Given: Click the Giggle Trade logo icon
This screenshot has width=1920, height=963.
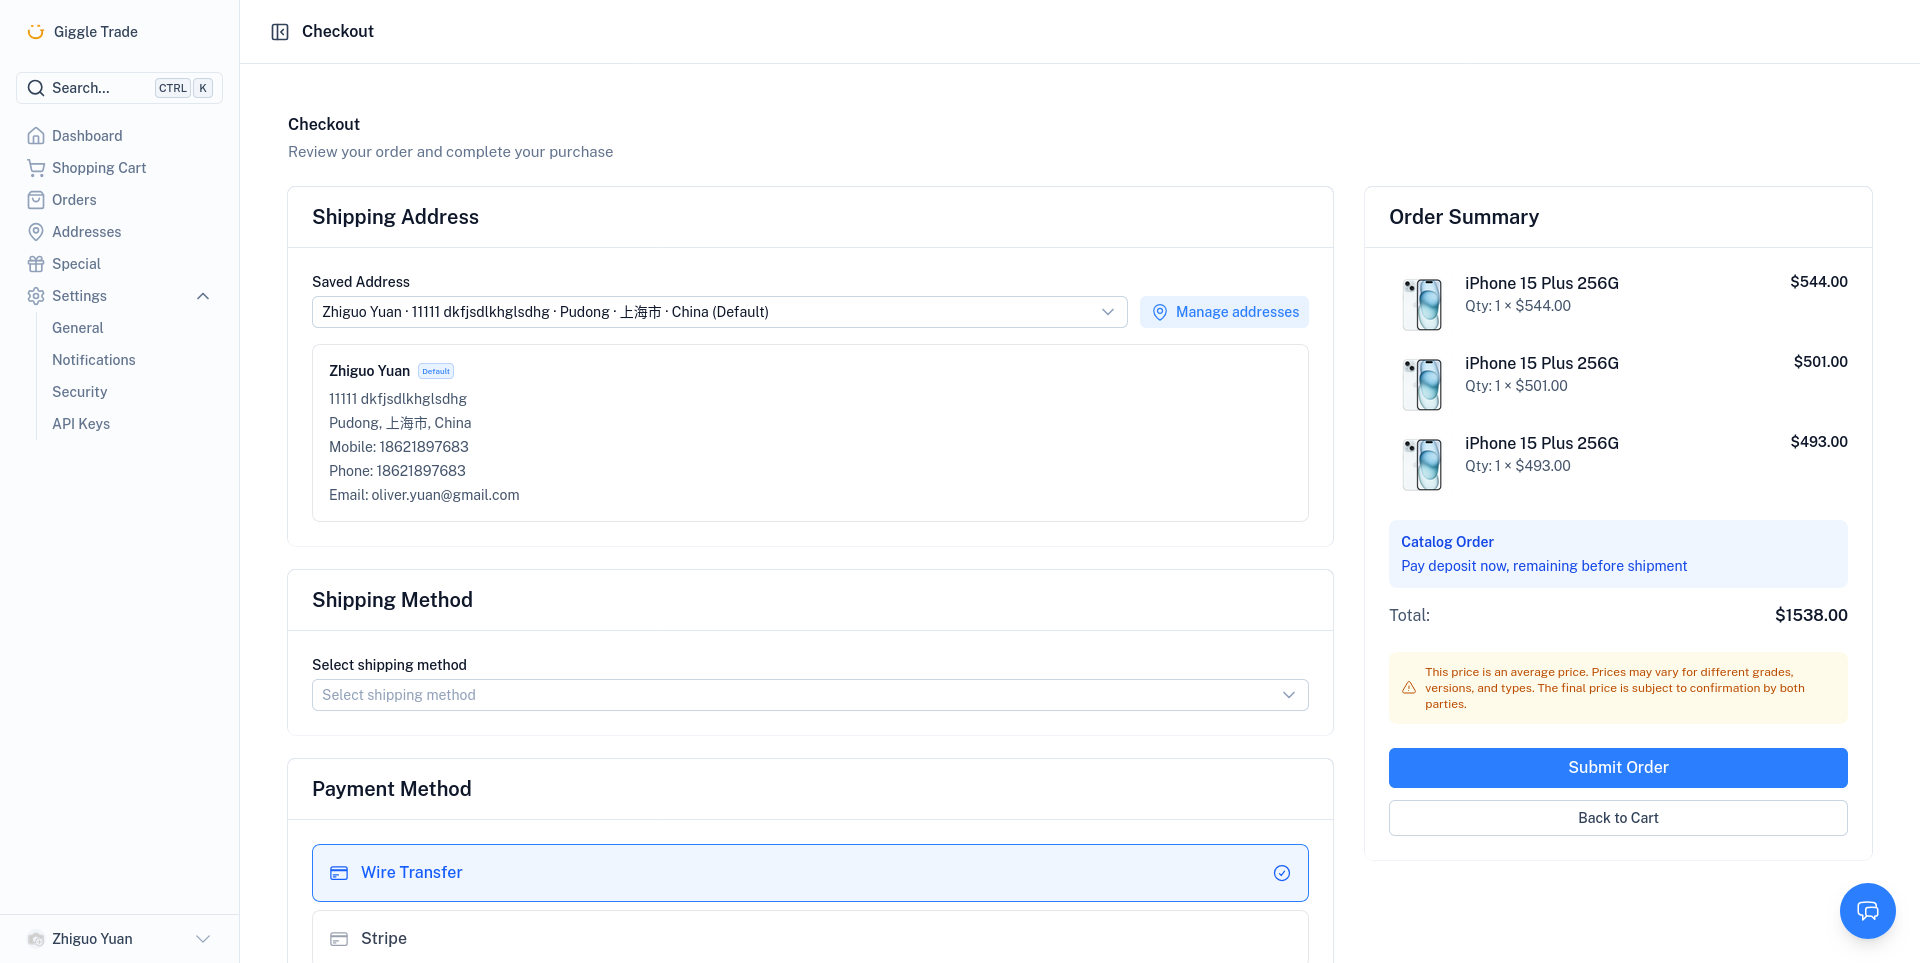Looking at the screenshot, I should pyautogui.click(x=36, y=31).
